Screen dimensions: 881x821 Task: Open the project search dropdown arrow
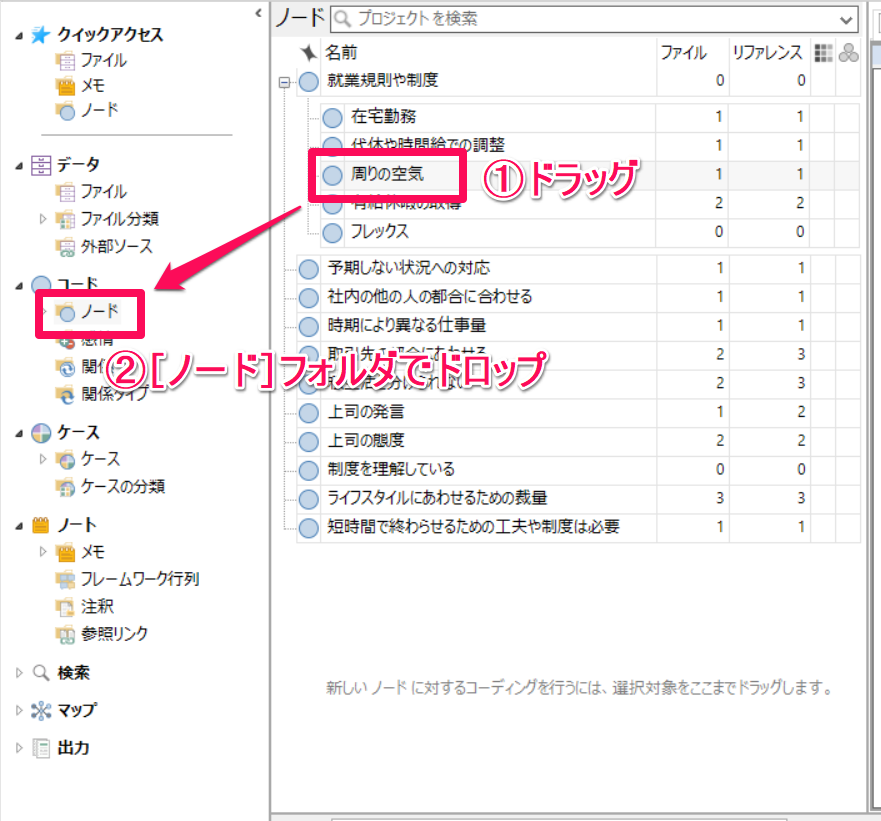(x=848, y=18)
